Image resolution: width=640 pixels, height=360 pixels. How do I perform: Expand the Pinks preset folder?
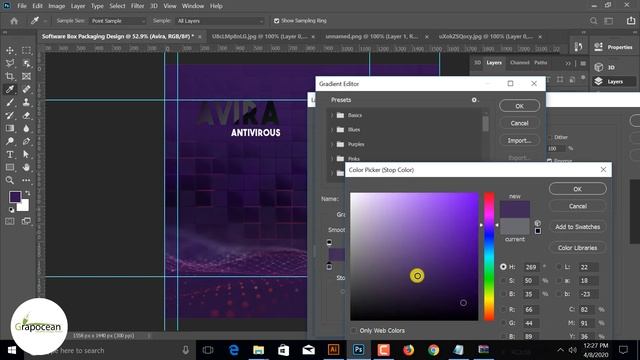(x=332, y=159)
